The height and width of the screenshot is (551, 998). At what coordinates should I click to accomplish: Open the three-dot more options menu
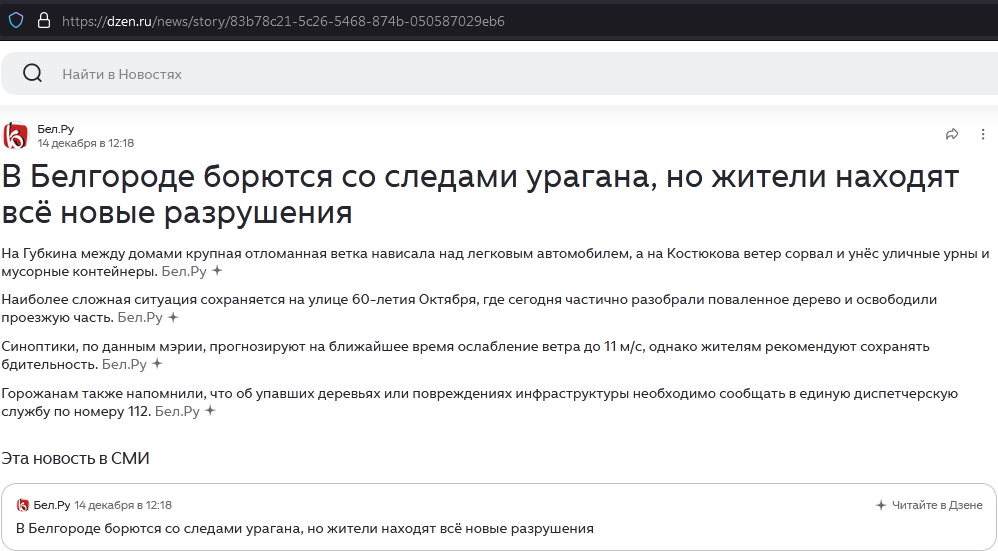[983, 134]
